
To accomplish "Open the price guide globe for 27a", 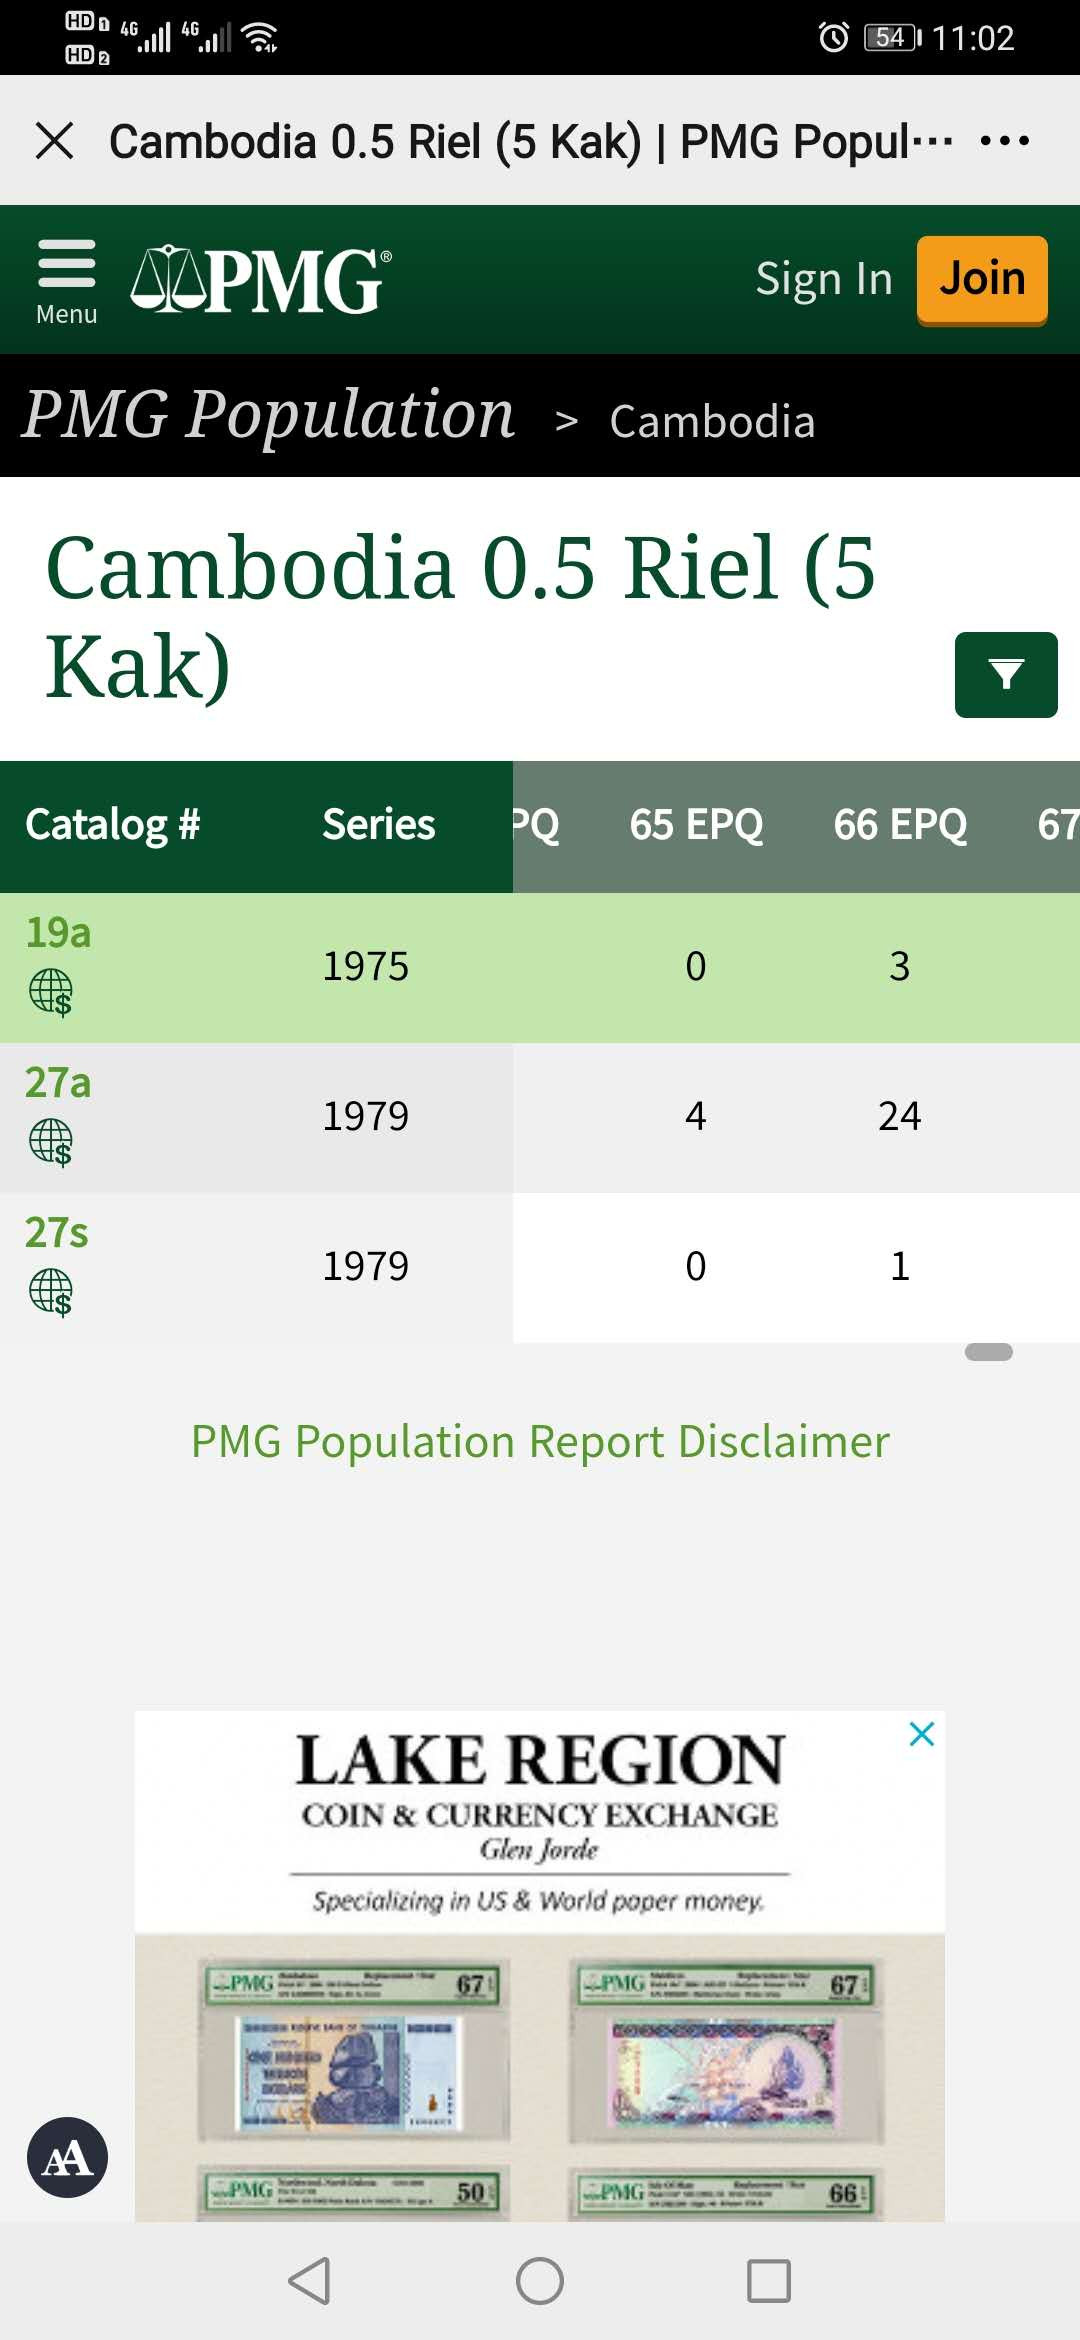I will (51, 1143).
